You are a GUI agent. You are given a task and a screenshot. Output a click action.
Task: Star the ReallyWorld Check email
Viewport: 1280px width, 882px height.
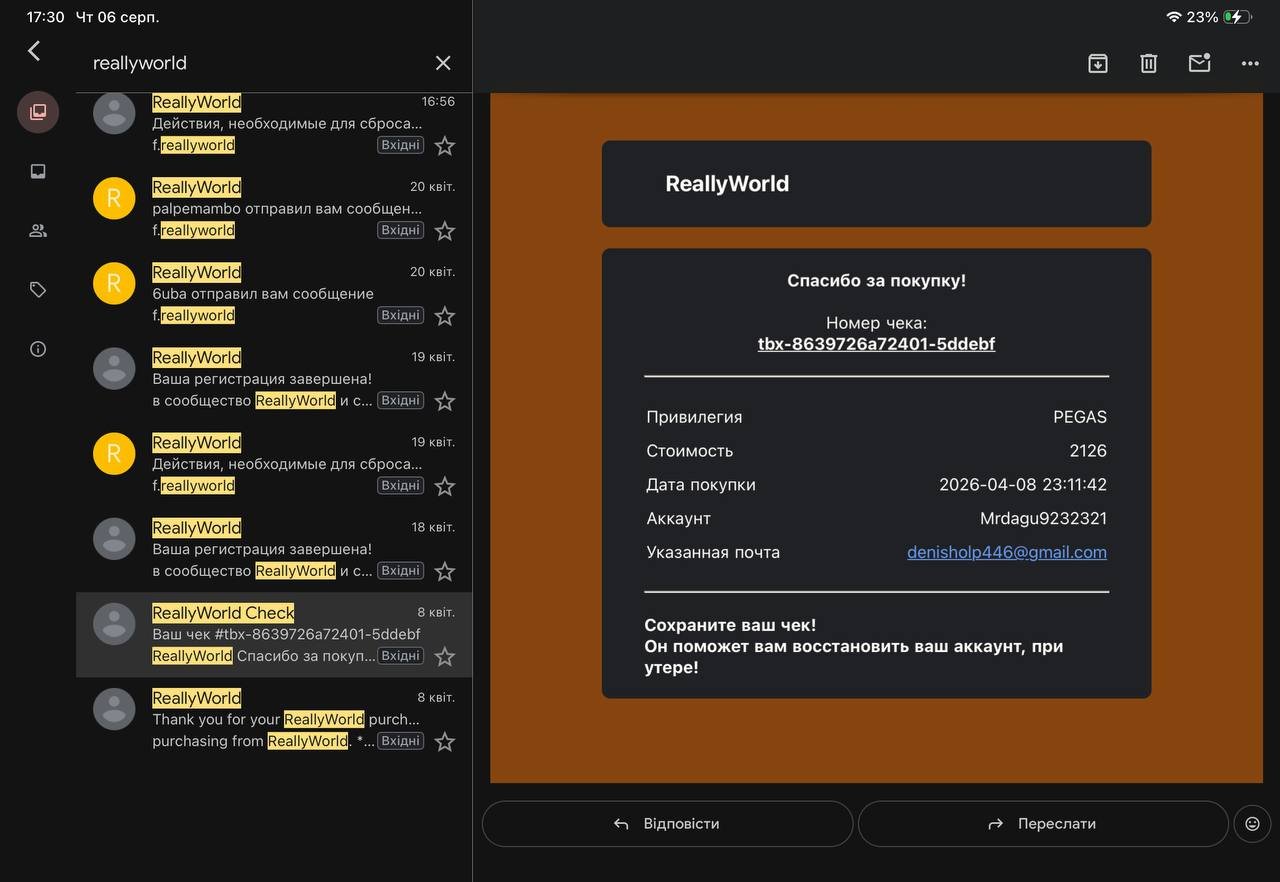point(445,657)
